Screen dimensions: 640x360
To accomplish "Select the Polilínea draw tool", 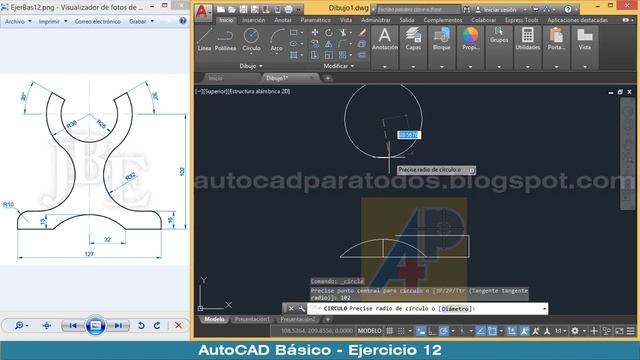I will 225,40.
